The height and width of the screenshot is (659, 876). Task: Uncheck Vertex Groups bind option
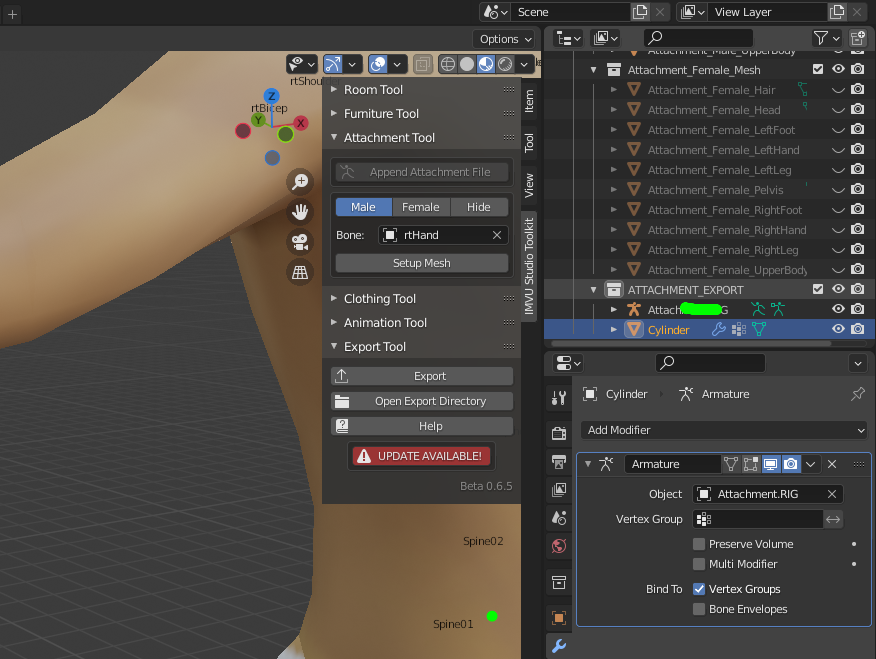pyautogui.click(x=699, y=589)
